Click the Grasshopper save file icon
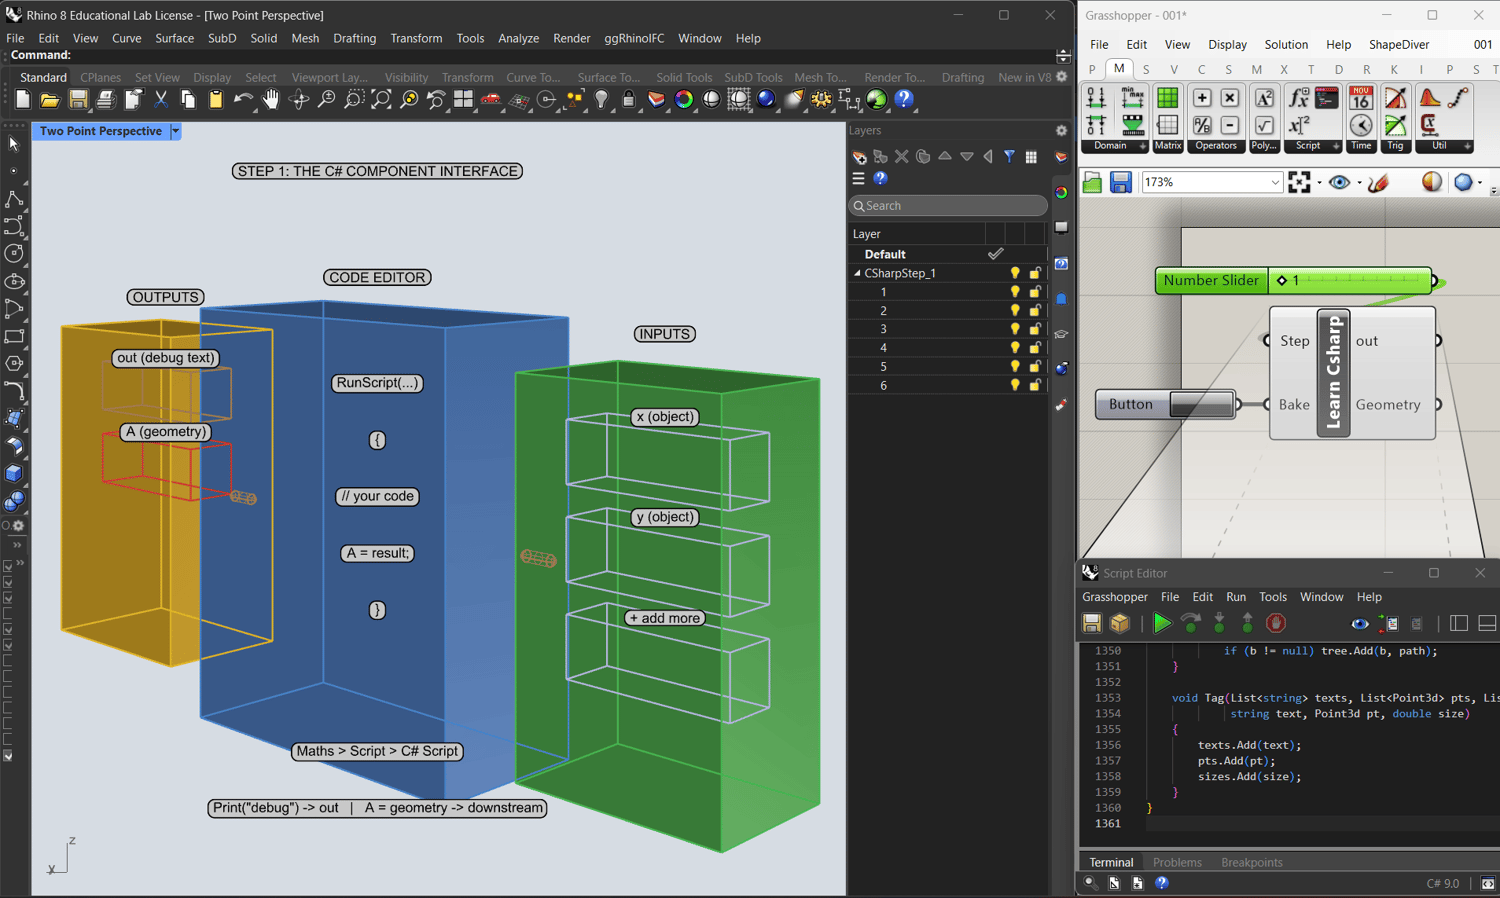 [1121, 182]
